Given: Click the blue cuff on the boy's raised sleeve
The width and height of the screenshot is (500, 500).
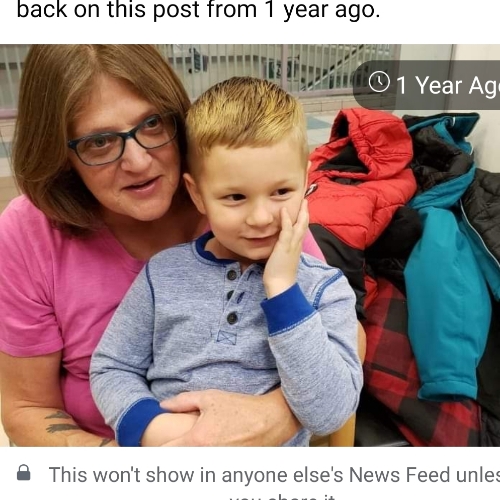Looking at the screenshot, I should tap(288, 308).
